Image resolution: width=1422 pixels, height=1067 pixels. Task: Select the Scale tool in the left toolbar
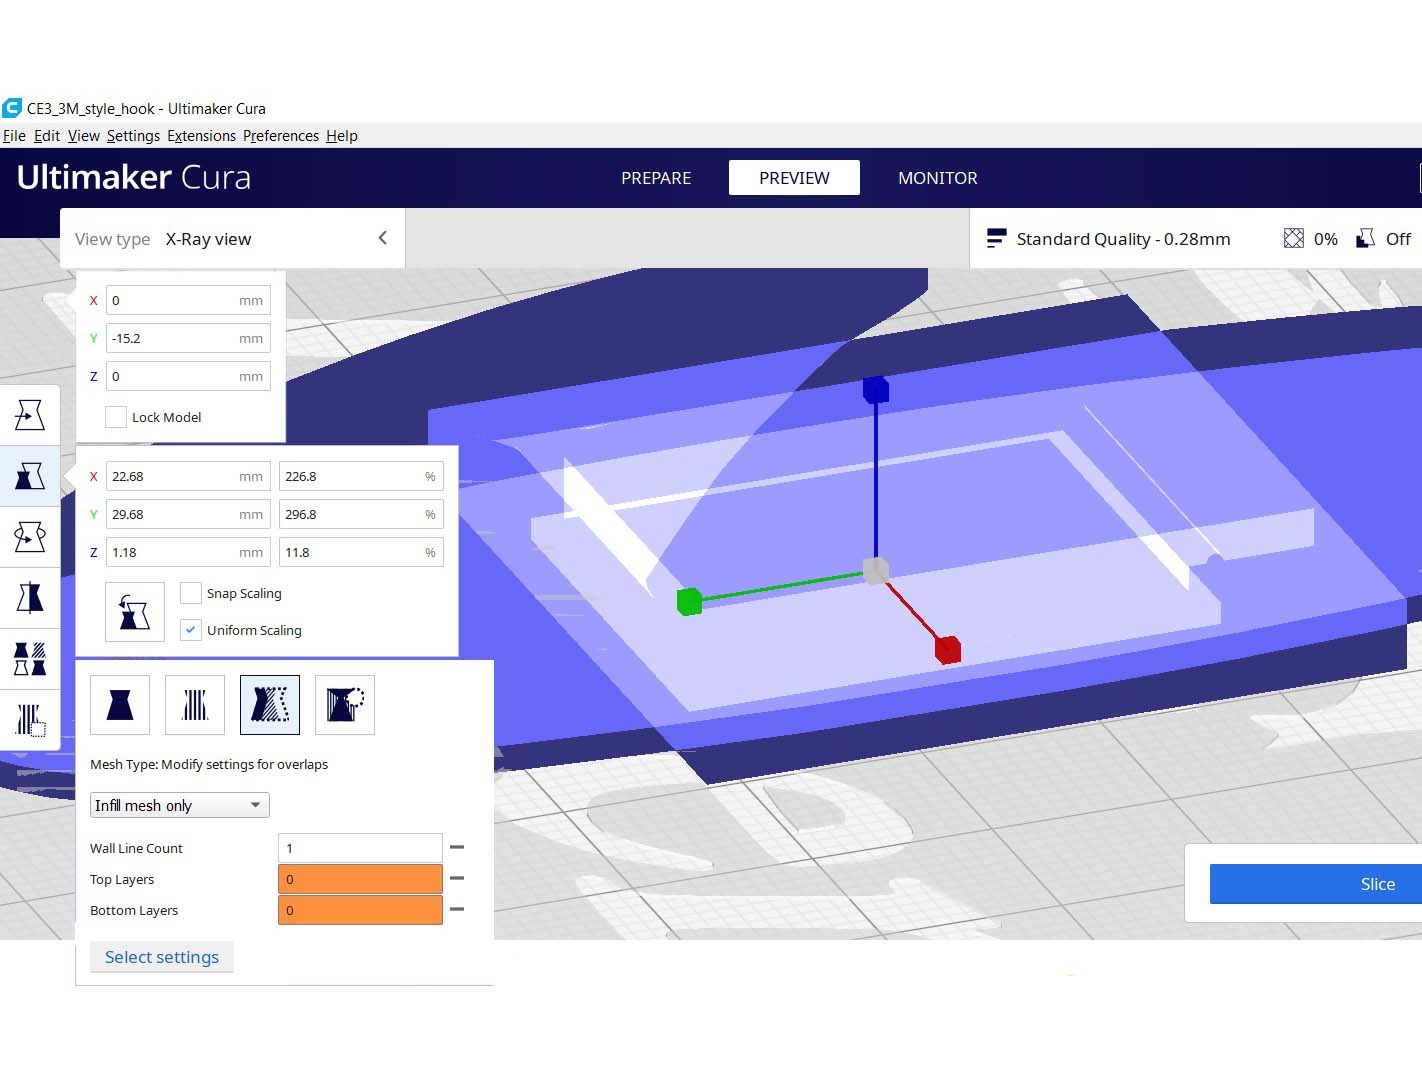coord(30,475)
